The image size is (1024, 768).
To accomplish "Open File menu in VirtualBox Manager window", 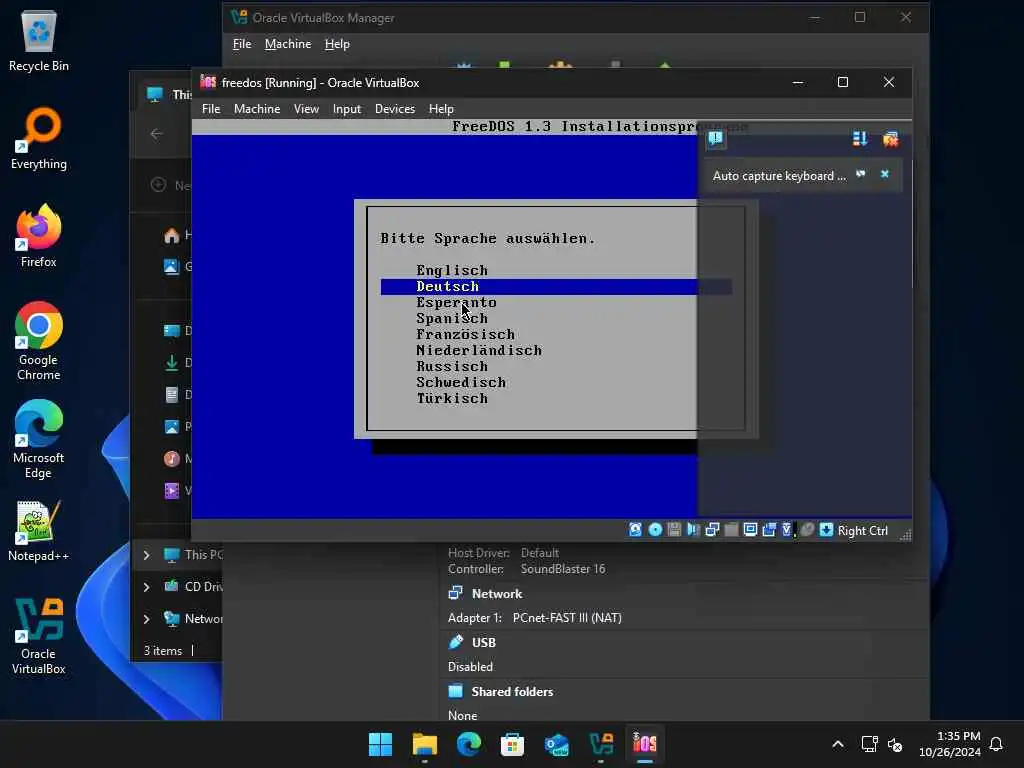I will [x=242, y=44].
